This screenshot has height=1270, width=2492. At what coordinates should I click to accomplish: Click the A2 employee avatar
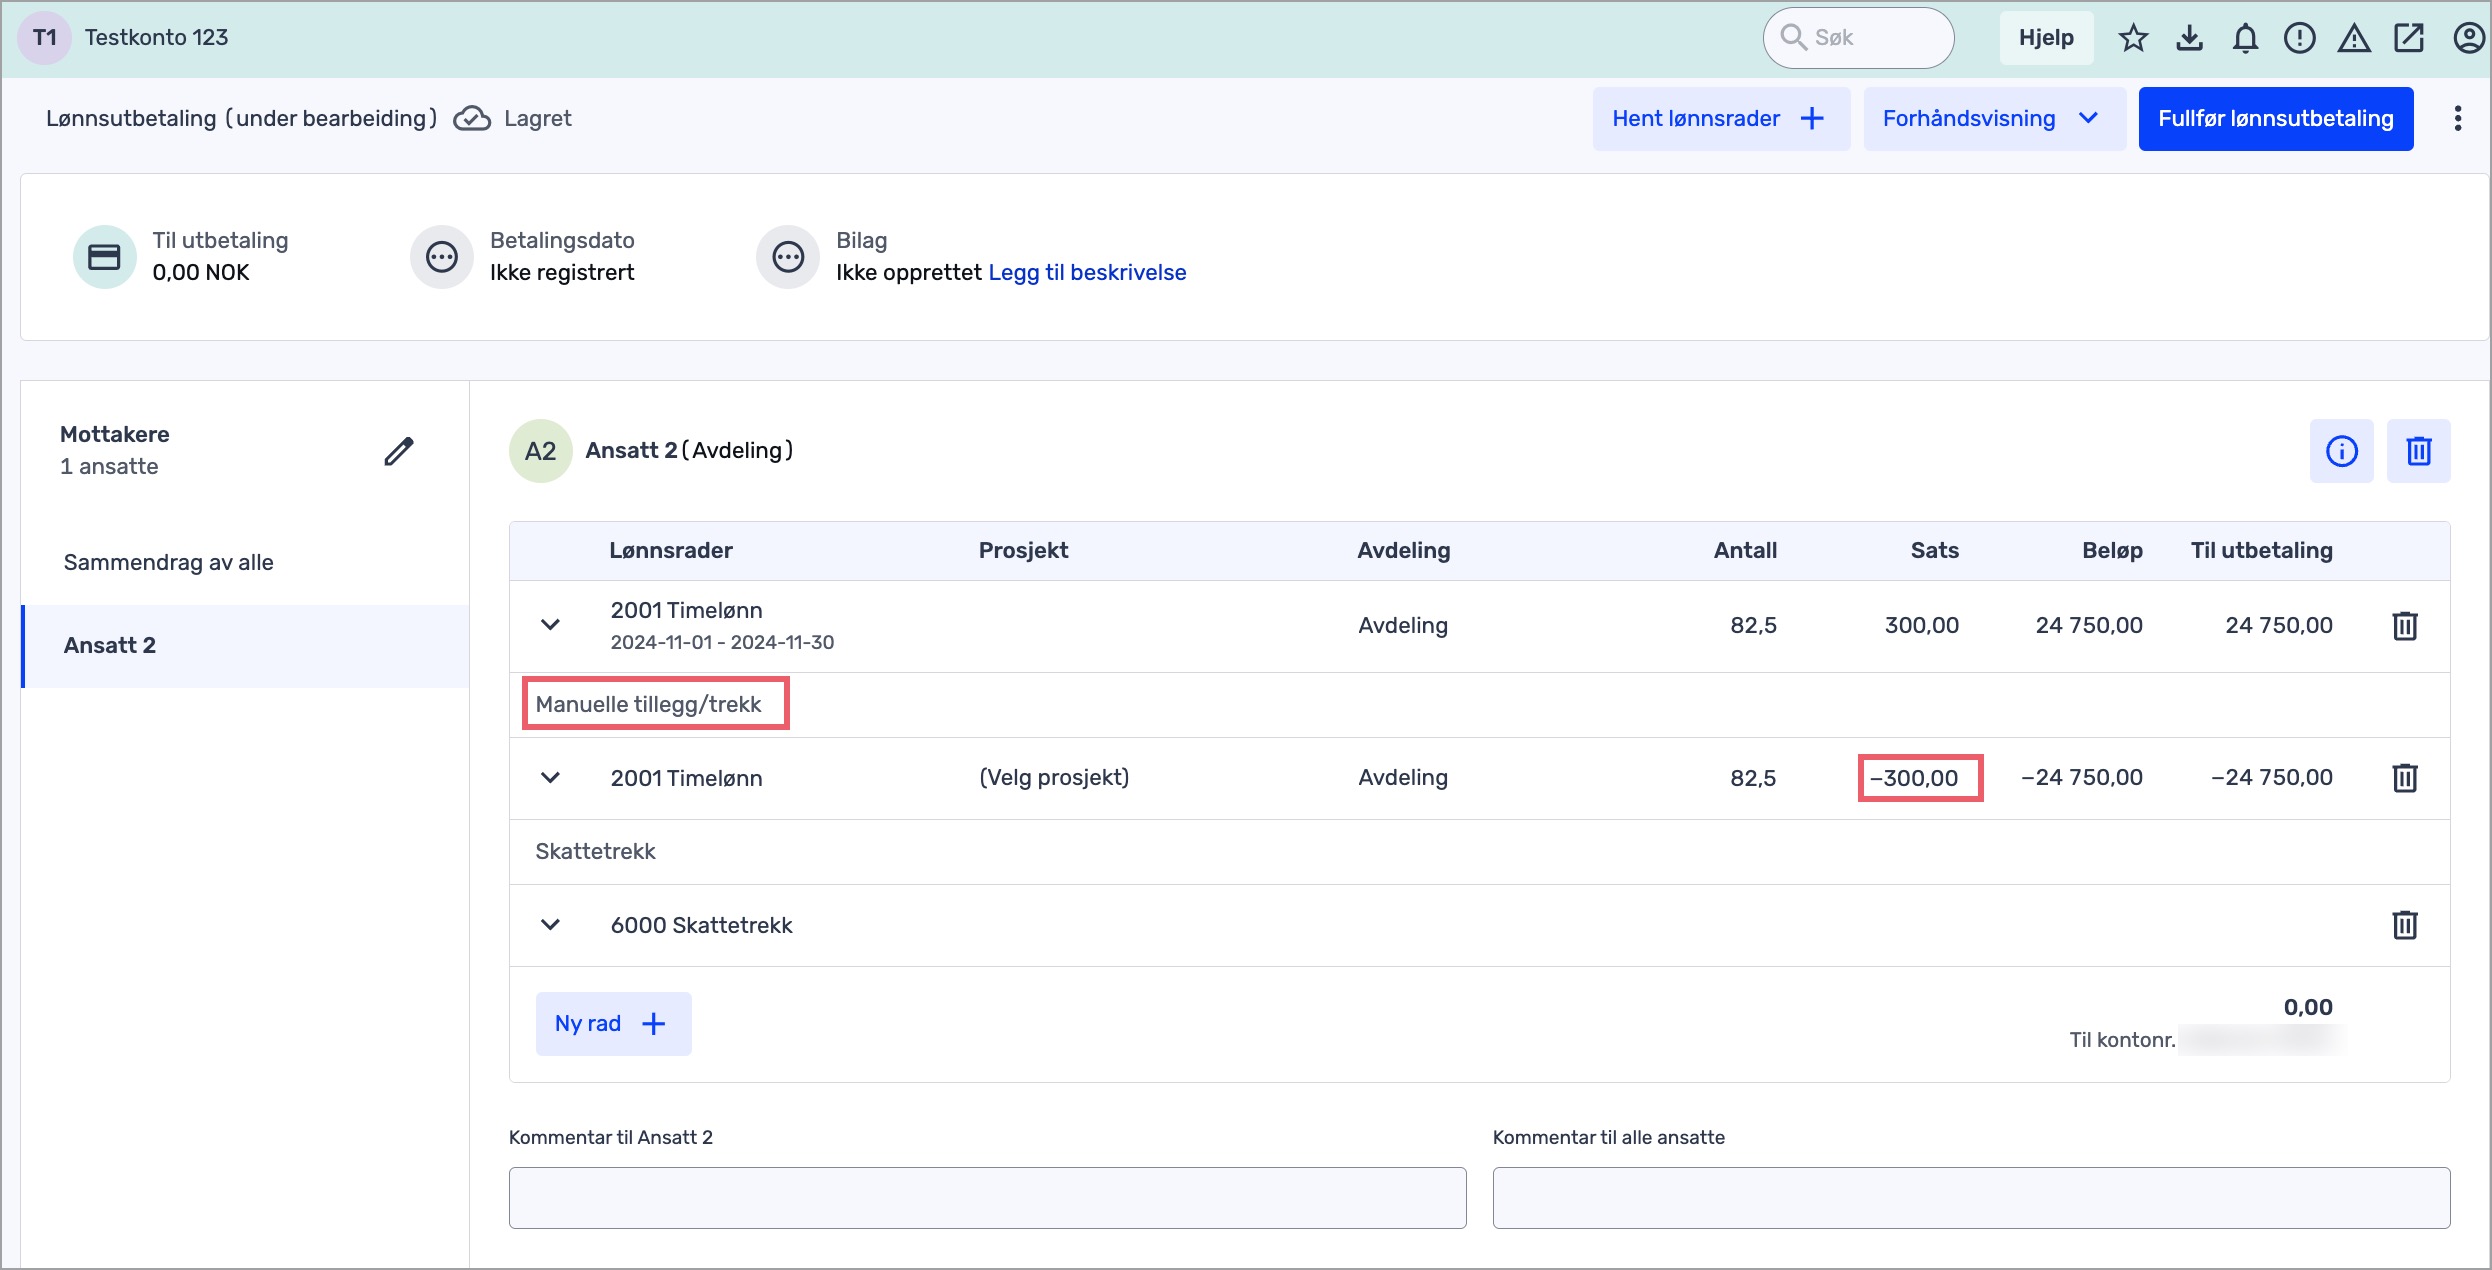pos(540,451)
